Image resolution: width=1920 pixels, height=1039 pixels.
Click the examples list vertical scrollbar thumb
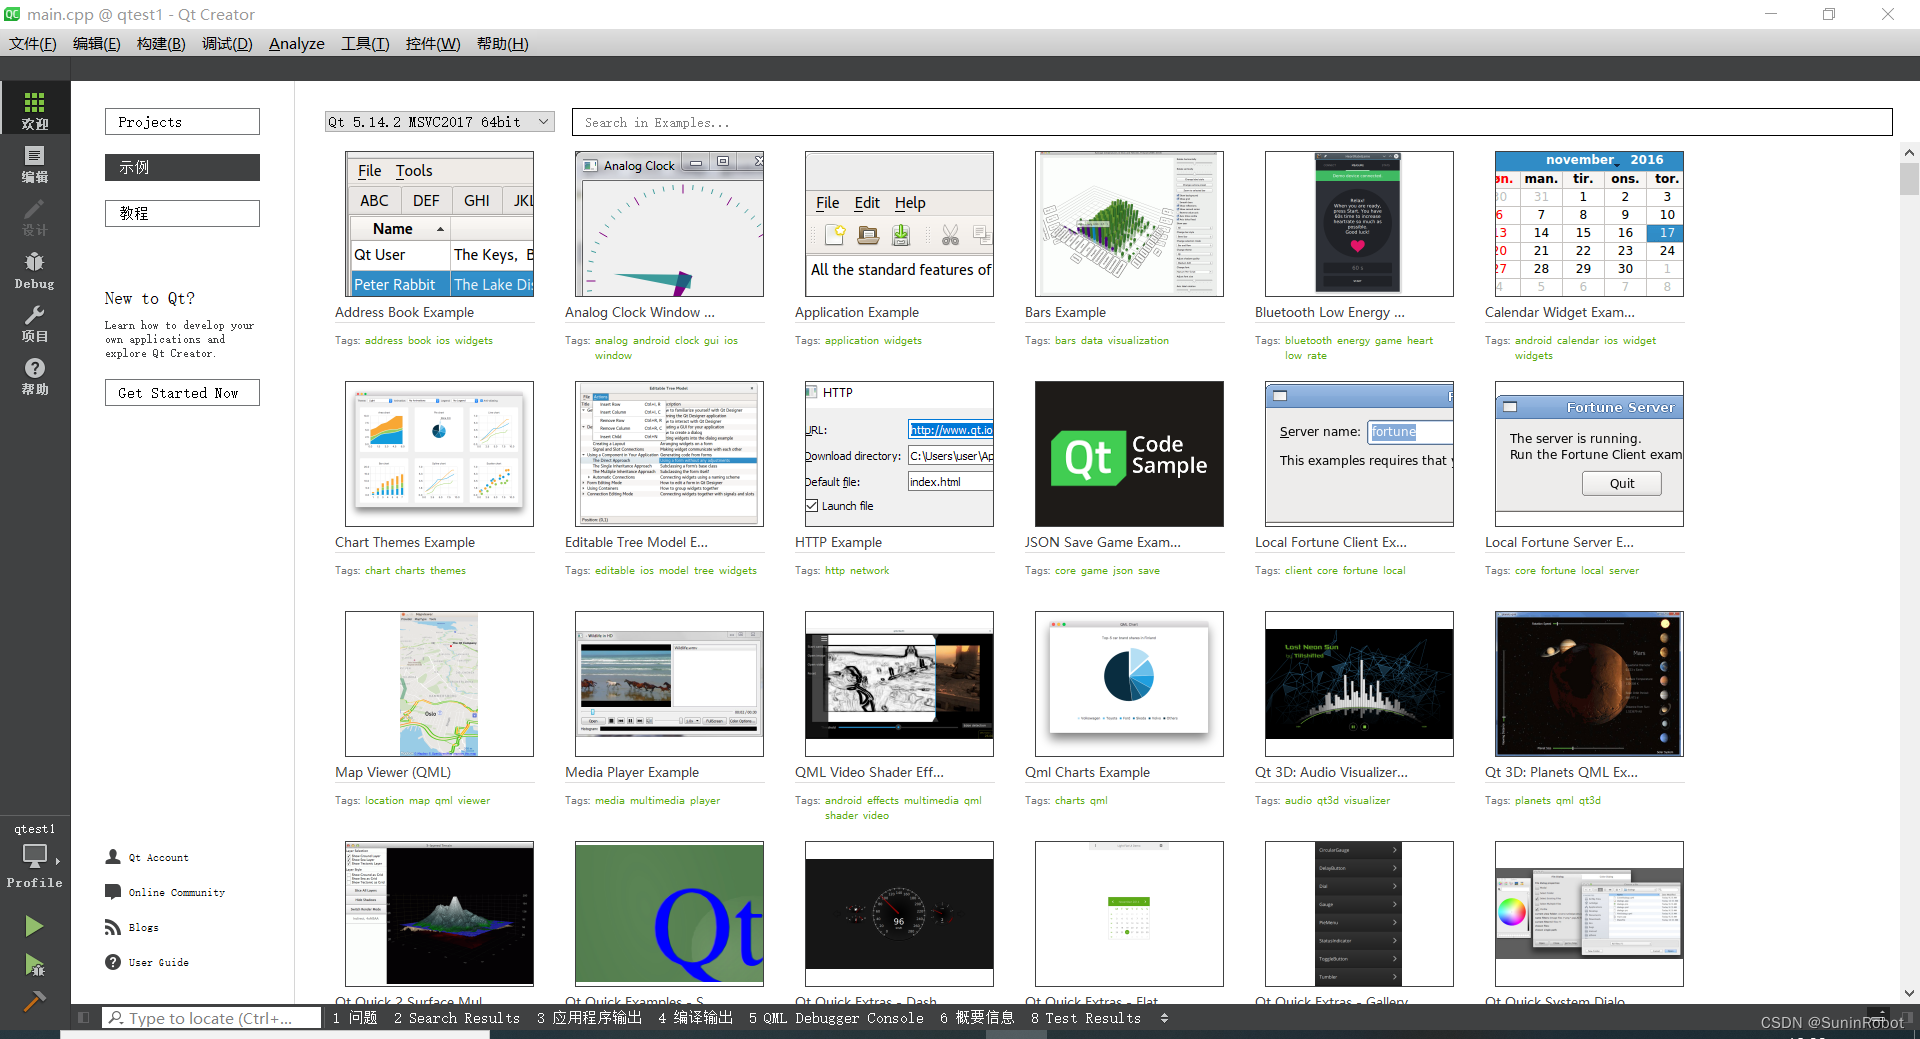tap(1909, 179)
